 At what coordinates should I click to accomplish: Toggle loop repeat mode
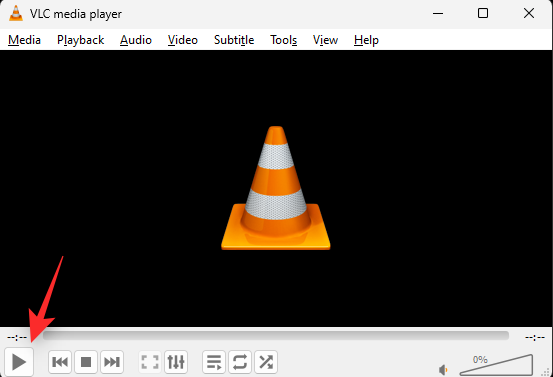[x=240, y=362]
